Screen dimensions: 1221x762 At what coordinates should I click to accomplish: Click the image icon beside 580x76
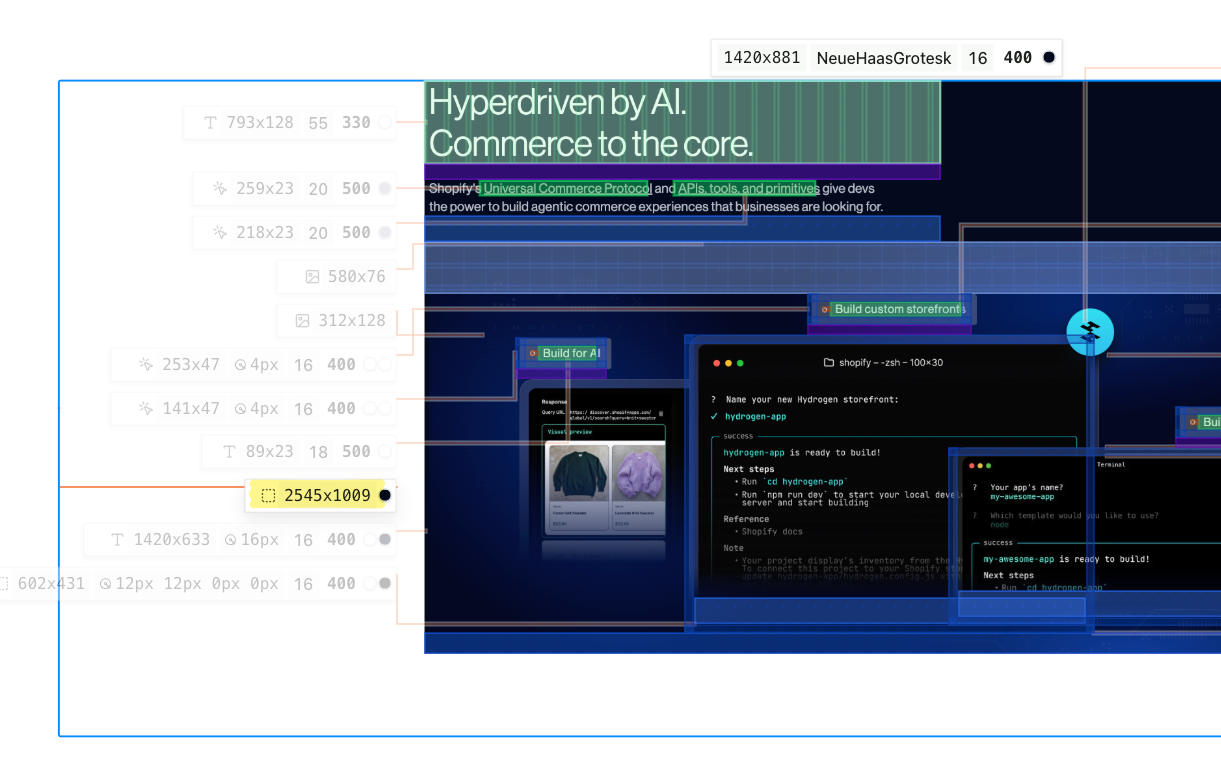click(x=312, y=276)
